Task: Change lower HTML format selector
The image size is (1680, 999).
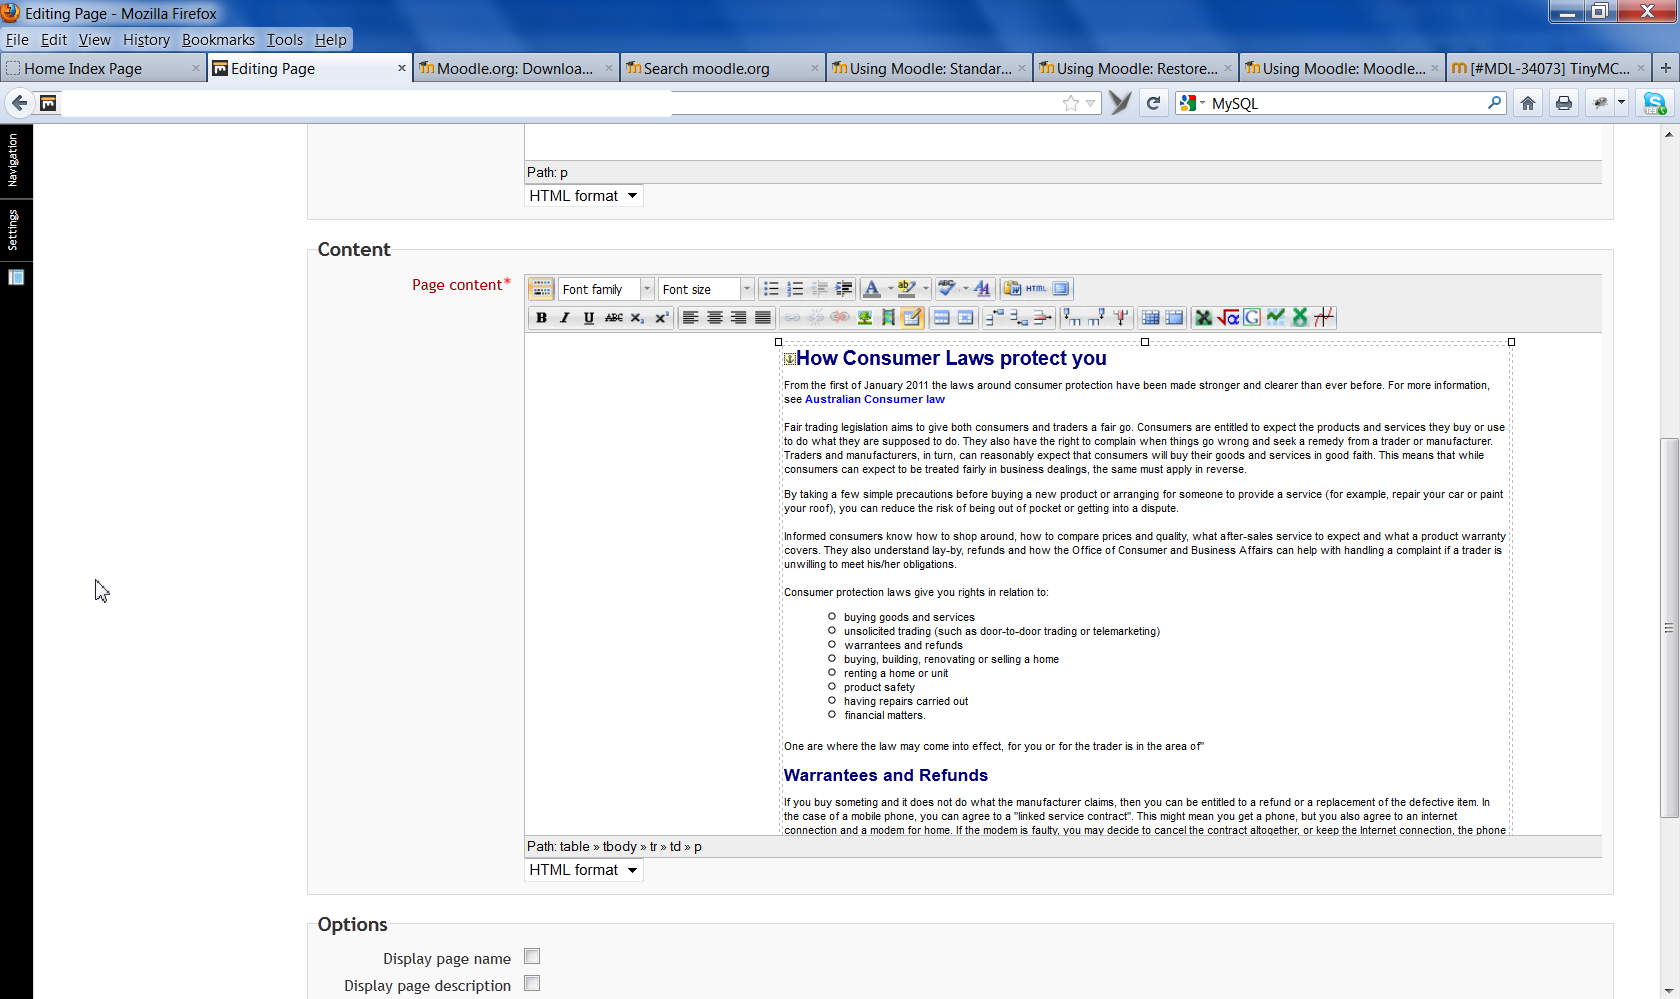Action: pos(584,870)
